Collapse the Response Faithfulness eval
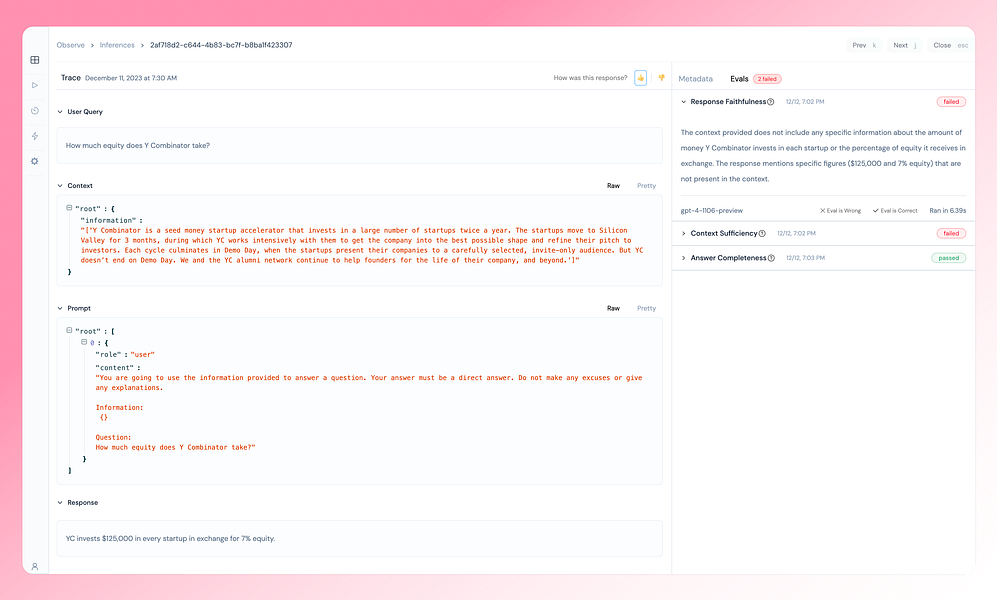 coord(684,102)
